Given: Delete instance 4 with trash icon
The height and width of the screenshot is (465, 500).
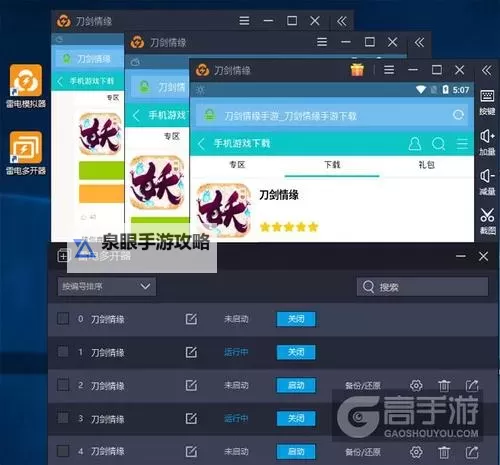Looking at the screenshot, I should click(444, 452).
